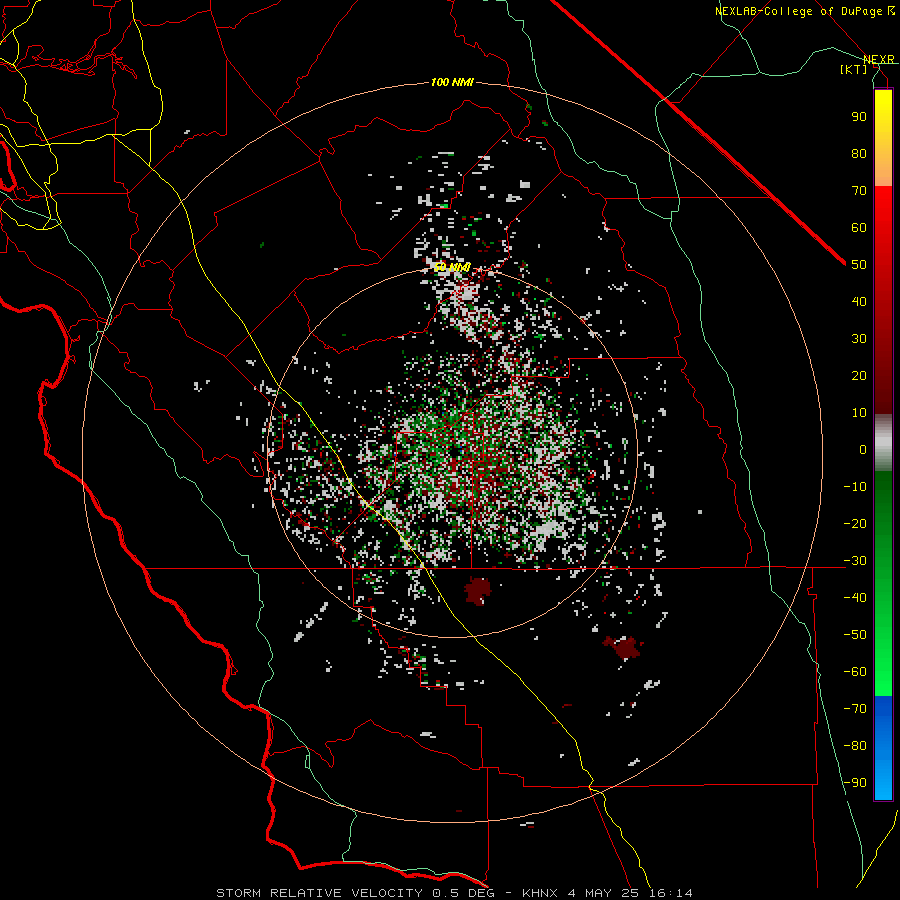Select the positive 60 scale value
This screenshot has height=900, width=900.
pos(859,227)
